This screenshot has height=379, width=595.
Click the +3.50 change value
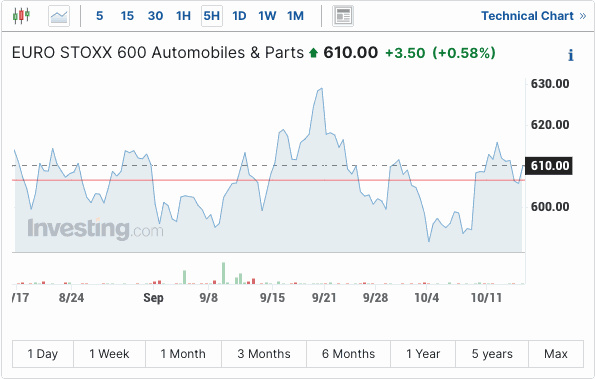405,53
